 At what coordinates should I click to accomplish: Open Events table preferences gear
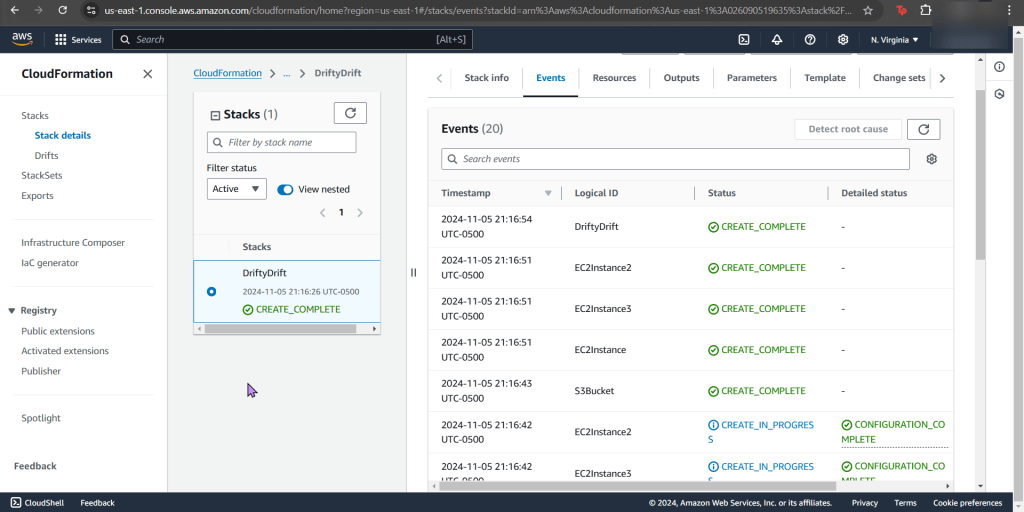pyautogui.click(x=932, y=159)
